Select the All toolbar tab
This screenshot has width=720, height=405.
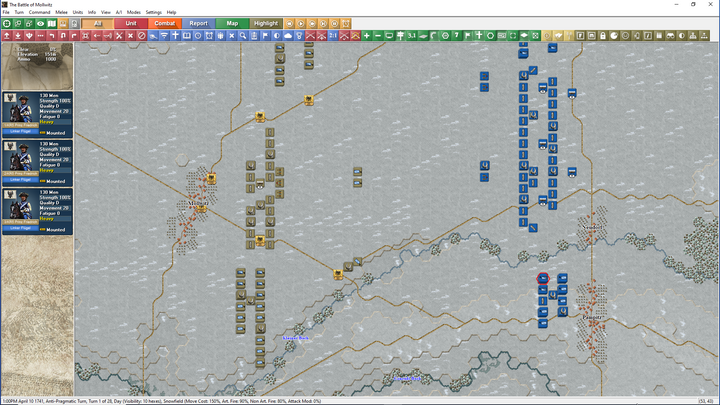(x=98, y=23)
